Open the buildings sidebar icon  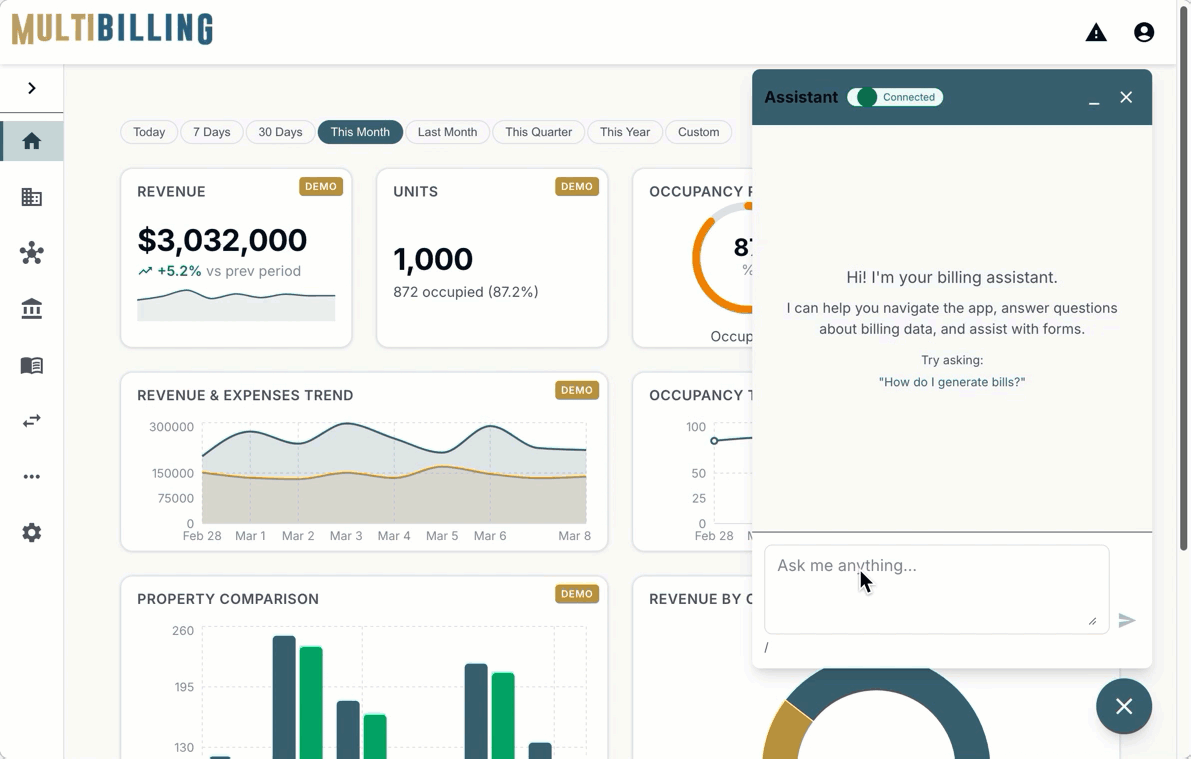click(32, 197)
